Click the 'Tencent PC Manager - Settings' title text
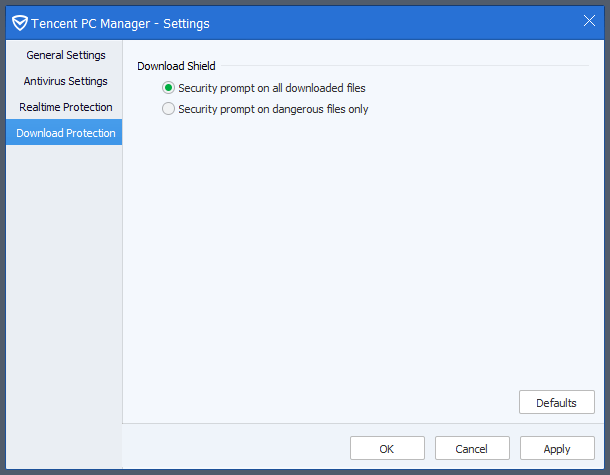This screenshot has height=475, width=610. [x=120, y=22]
